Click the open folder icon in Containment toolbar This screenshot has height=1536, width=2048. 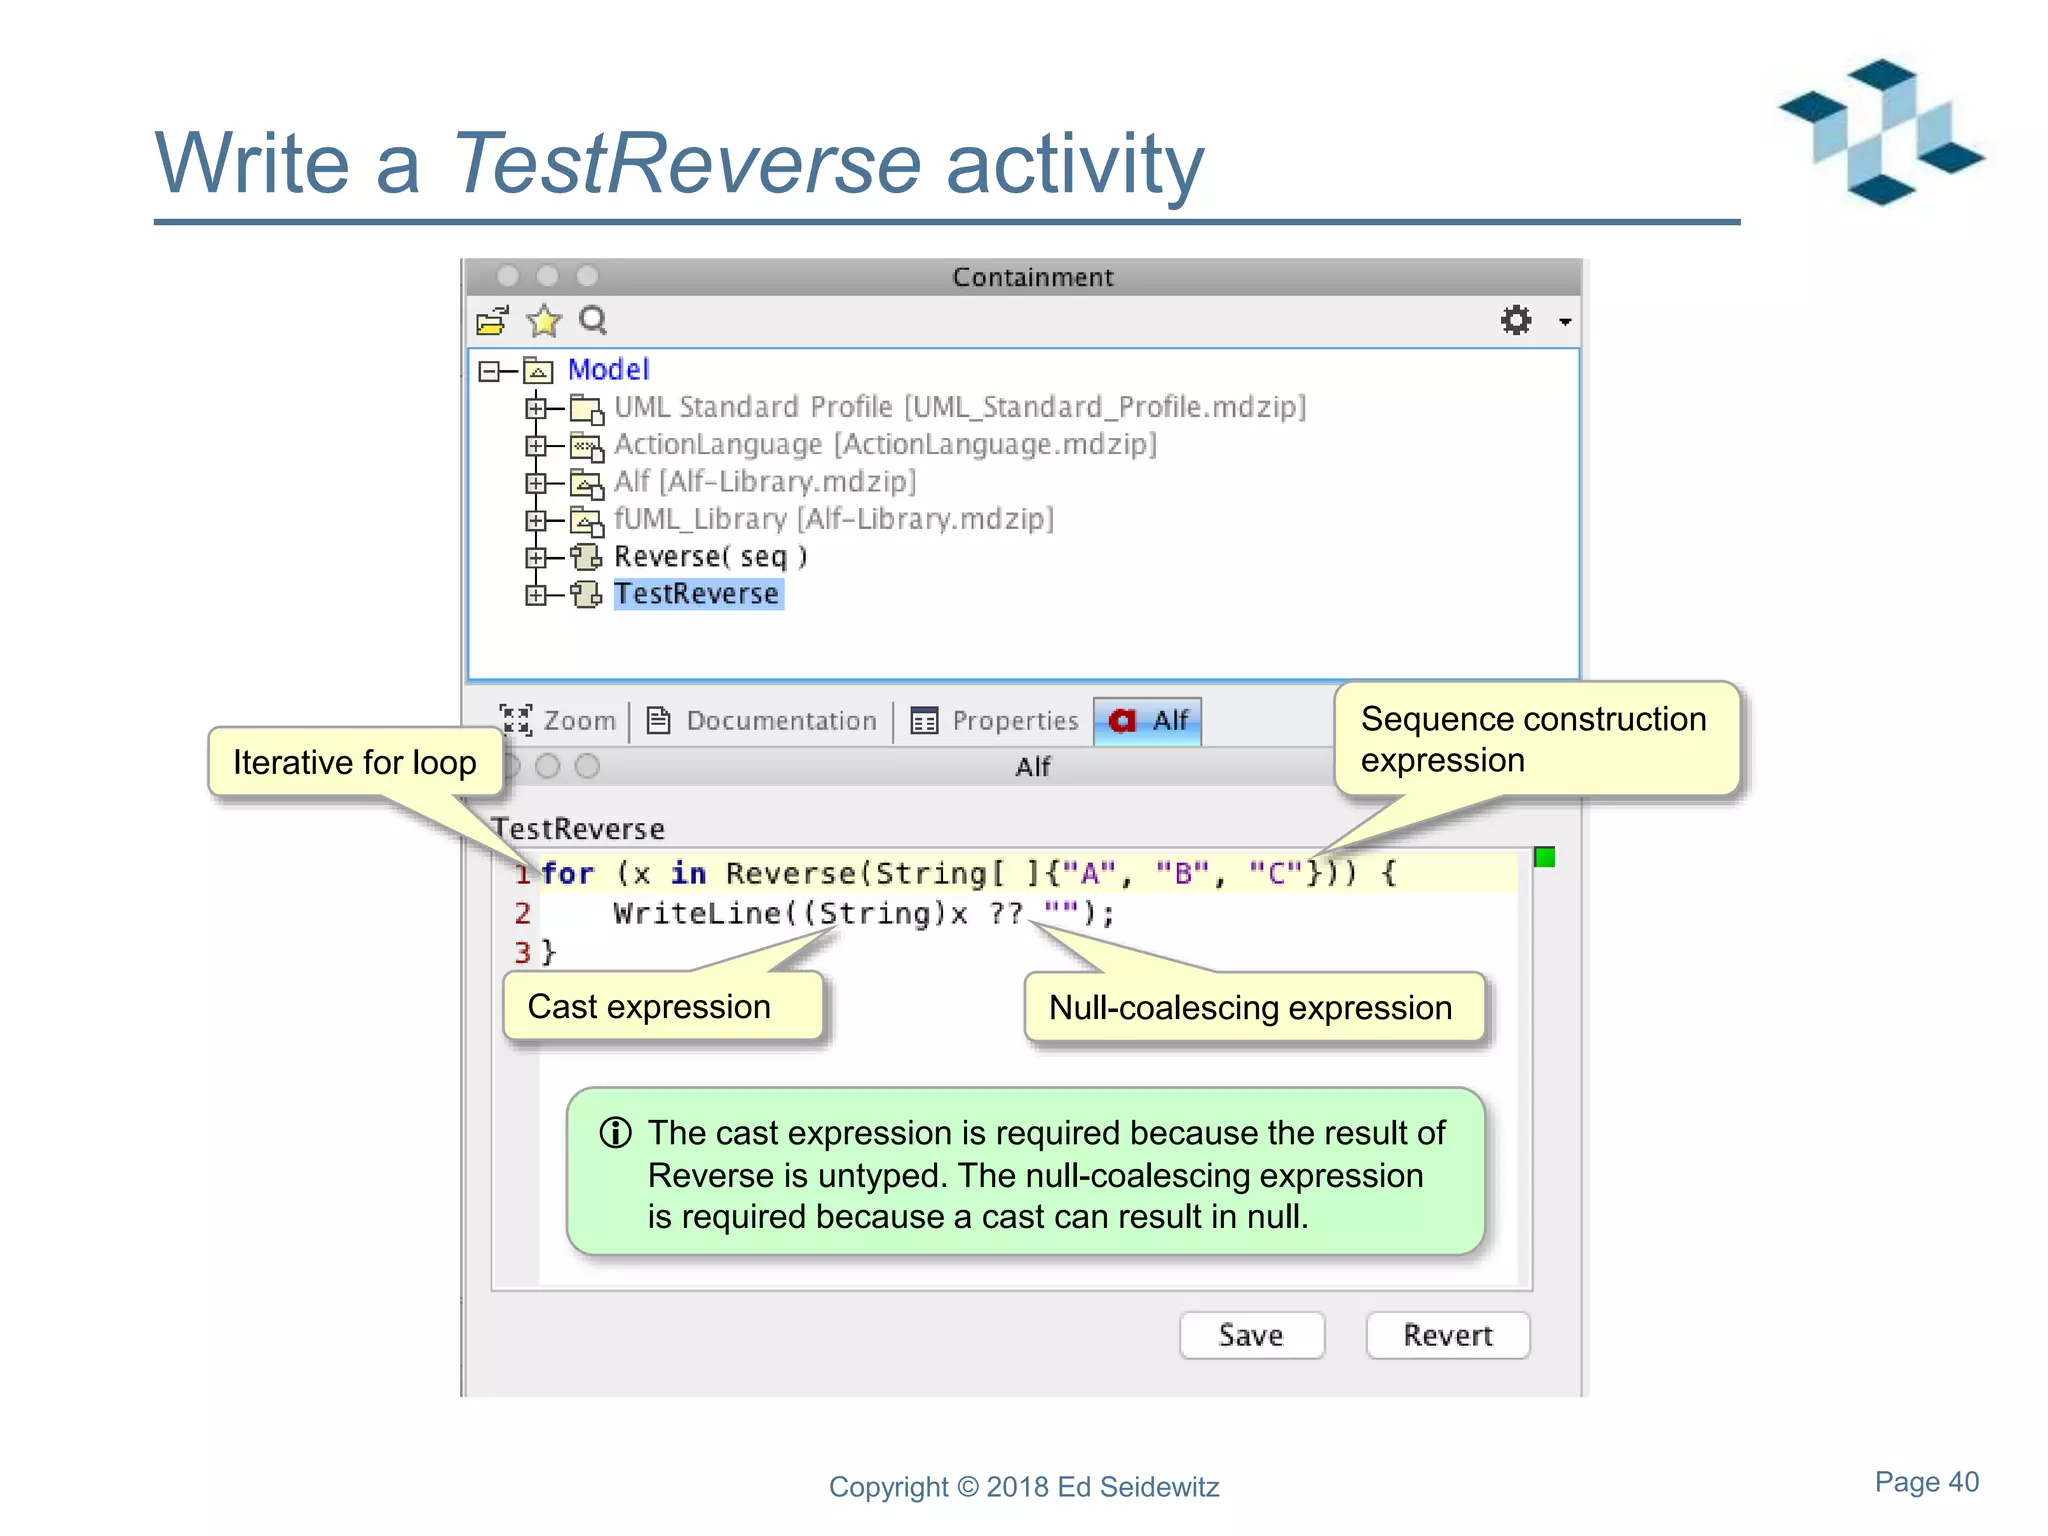(492, 321)
